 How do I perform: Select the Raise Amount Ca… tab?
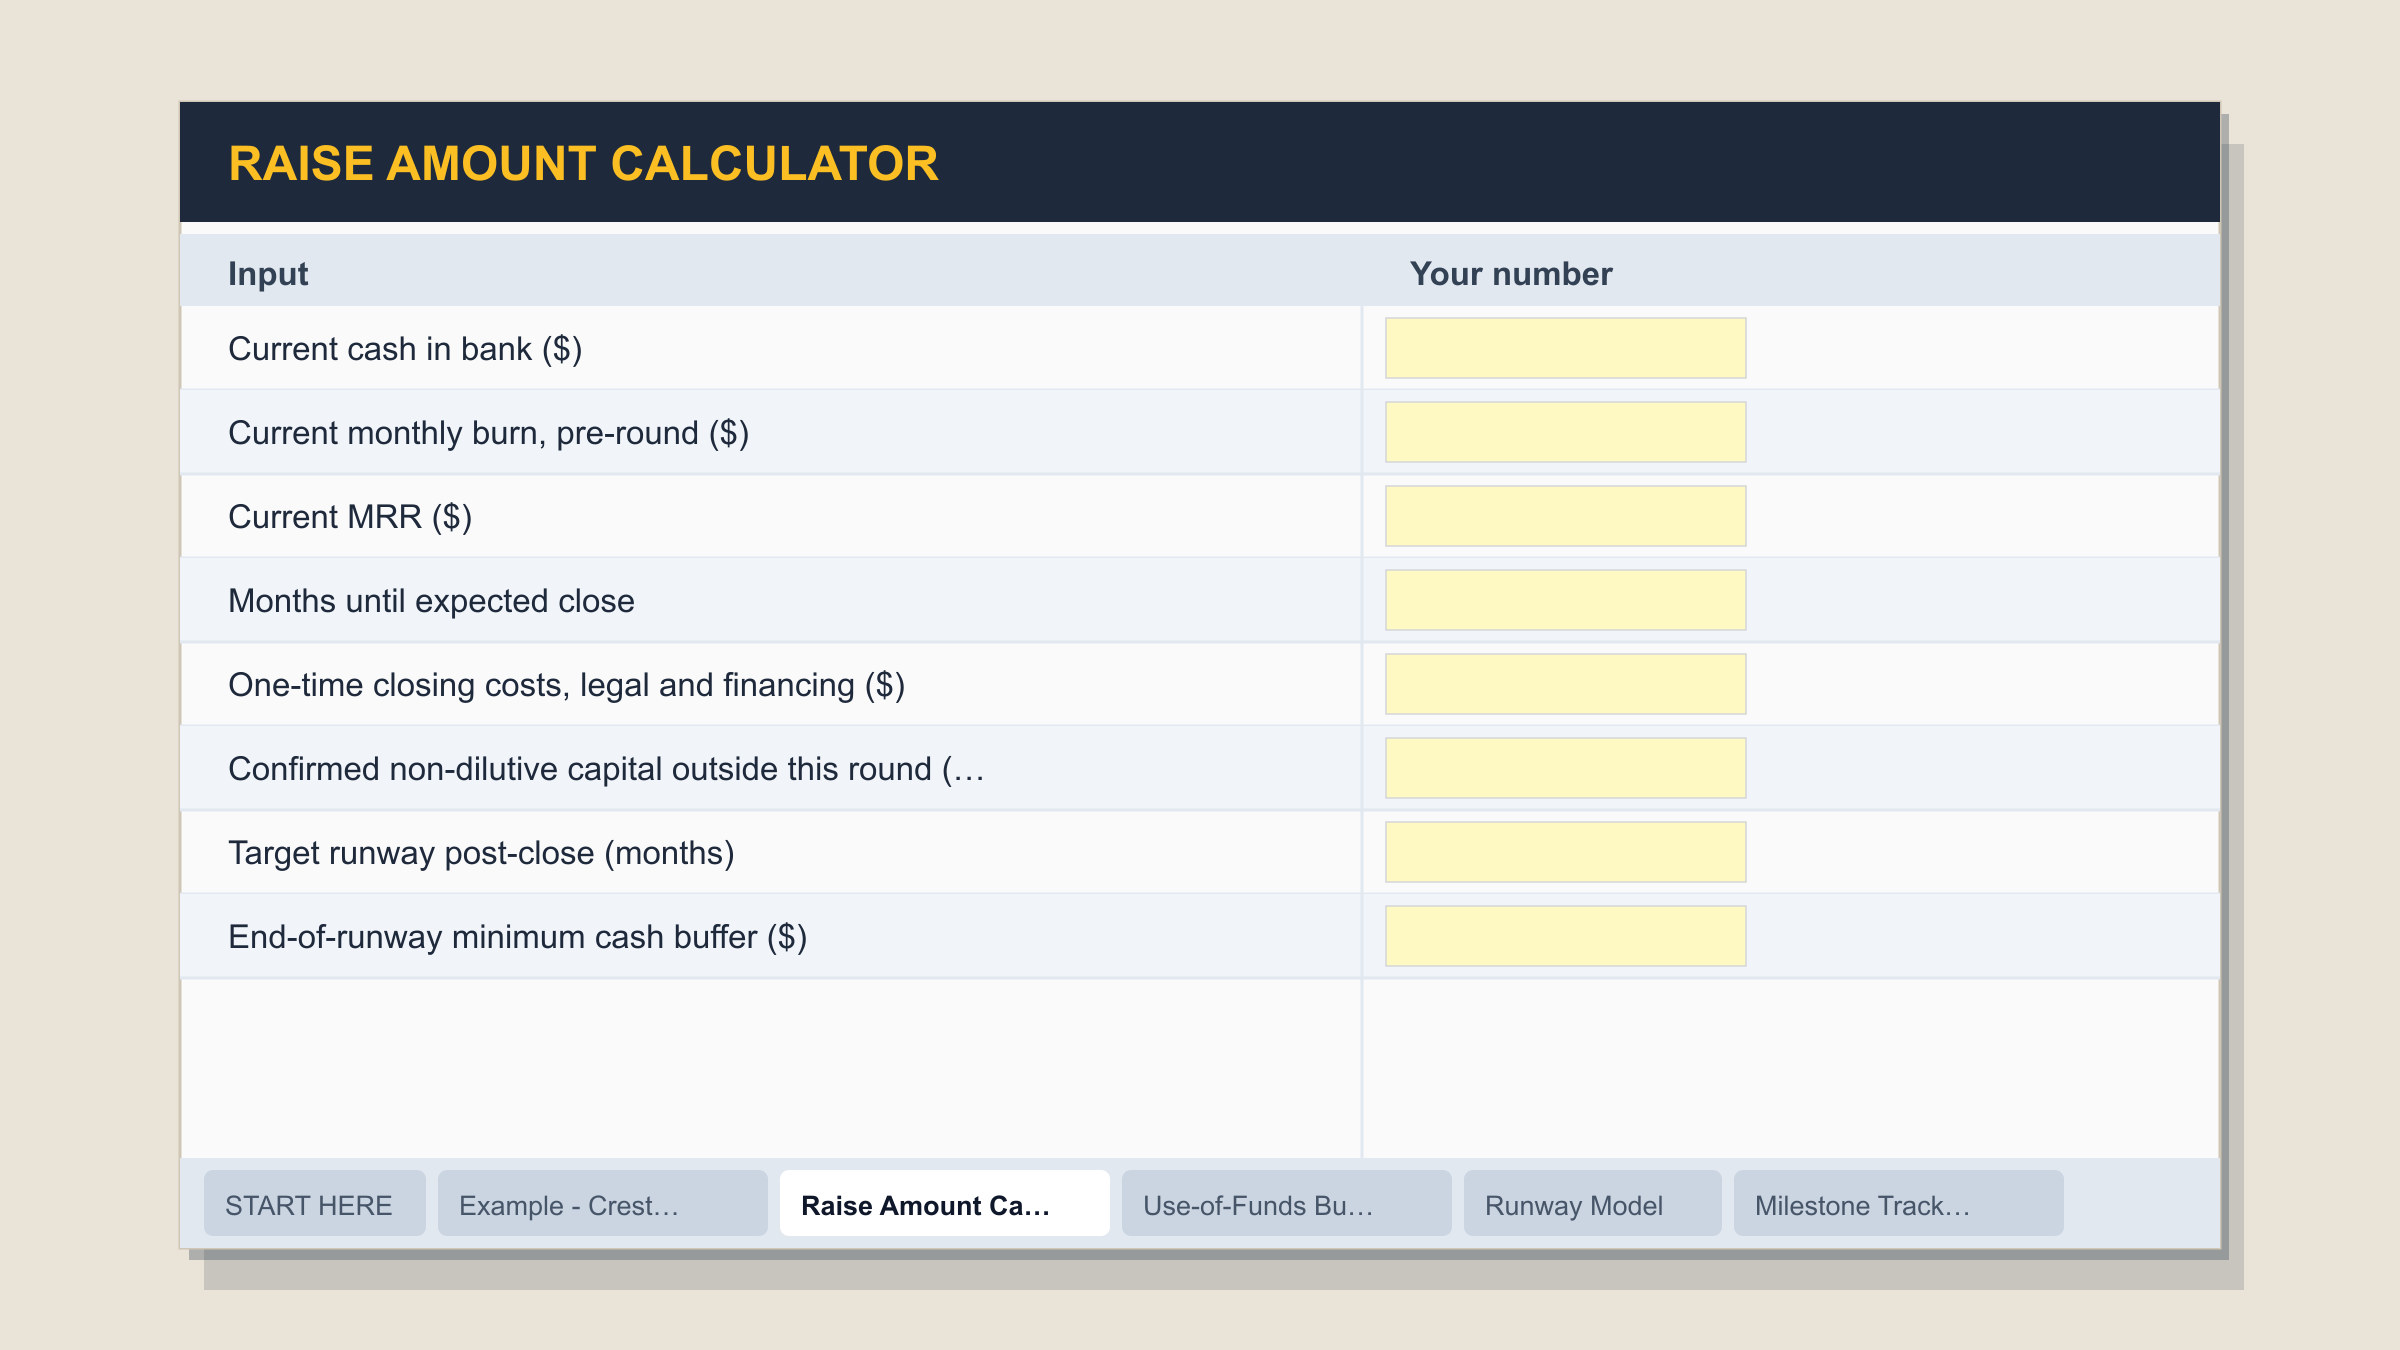tap(944, 1204)
